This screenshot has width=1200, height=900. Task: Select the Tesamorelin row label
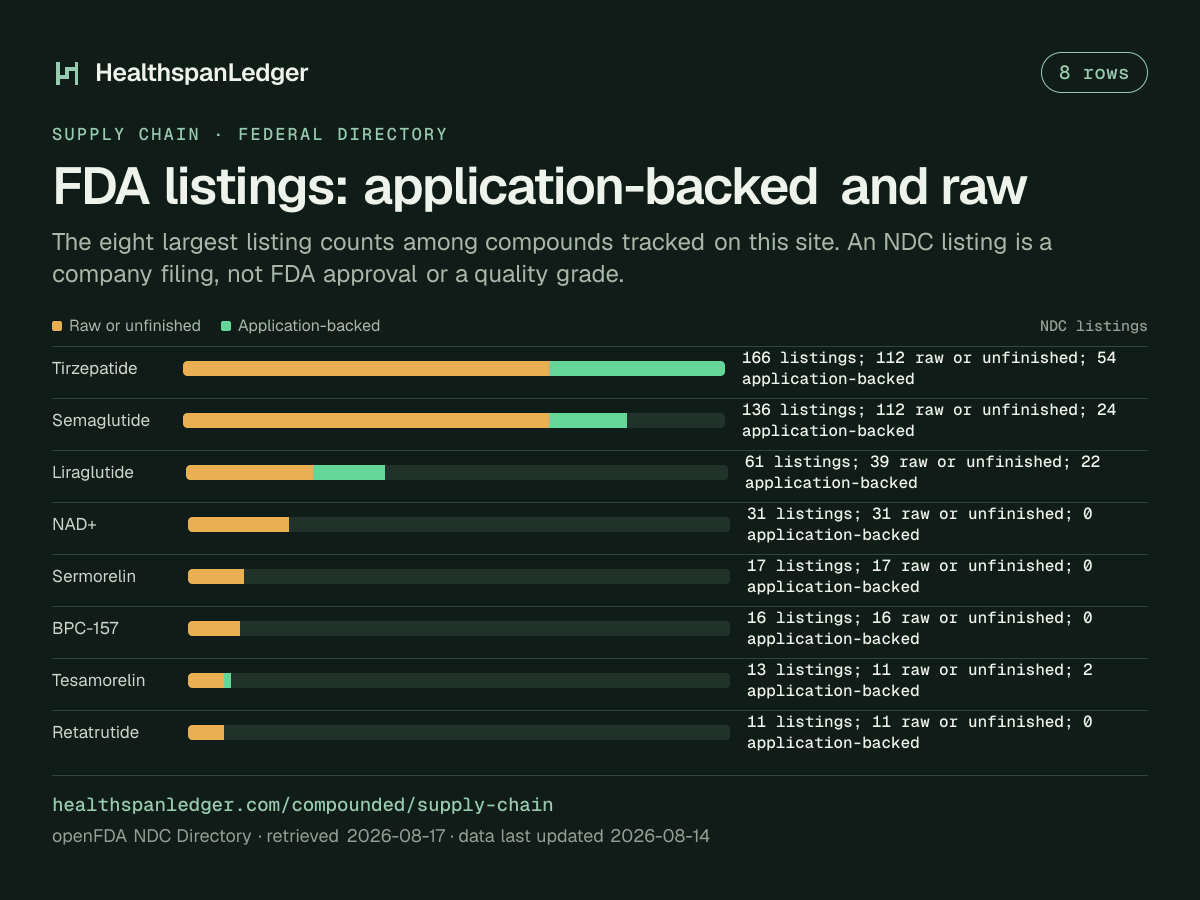98,680
